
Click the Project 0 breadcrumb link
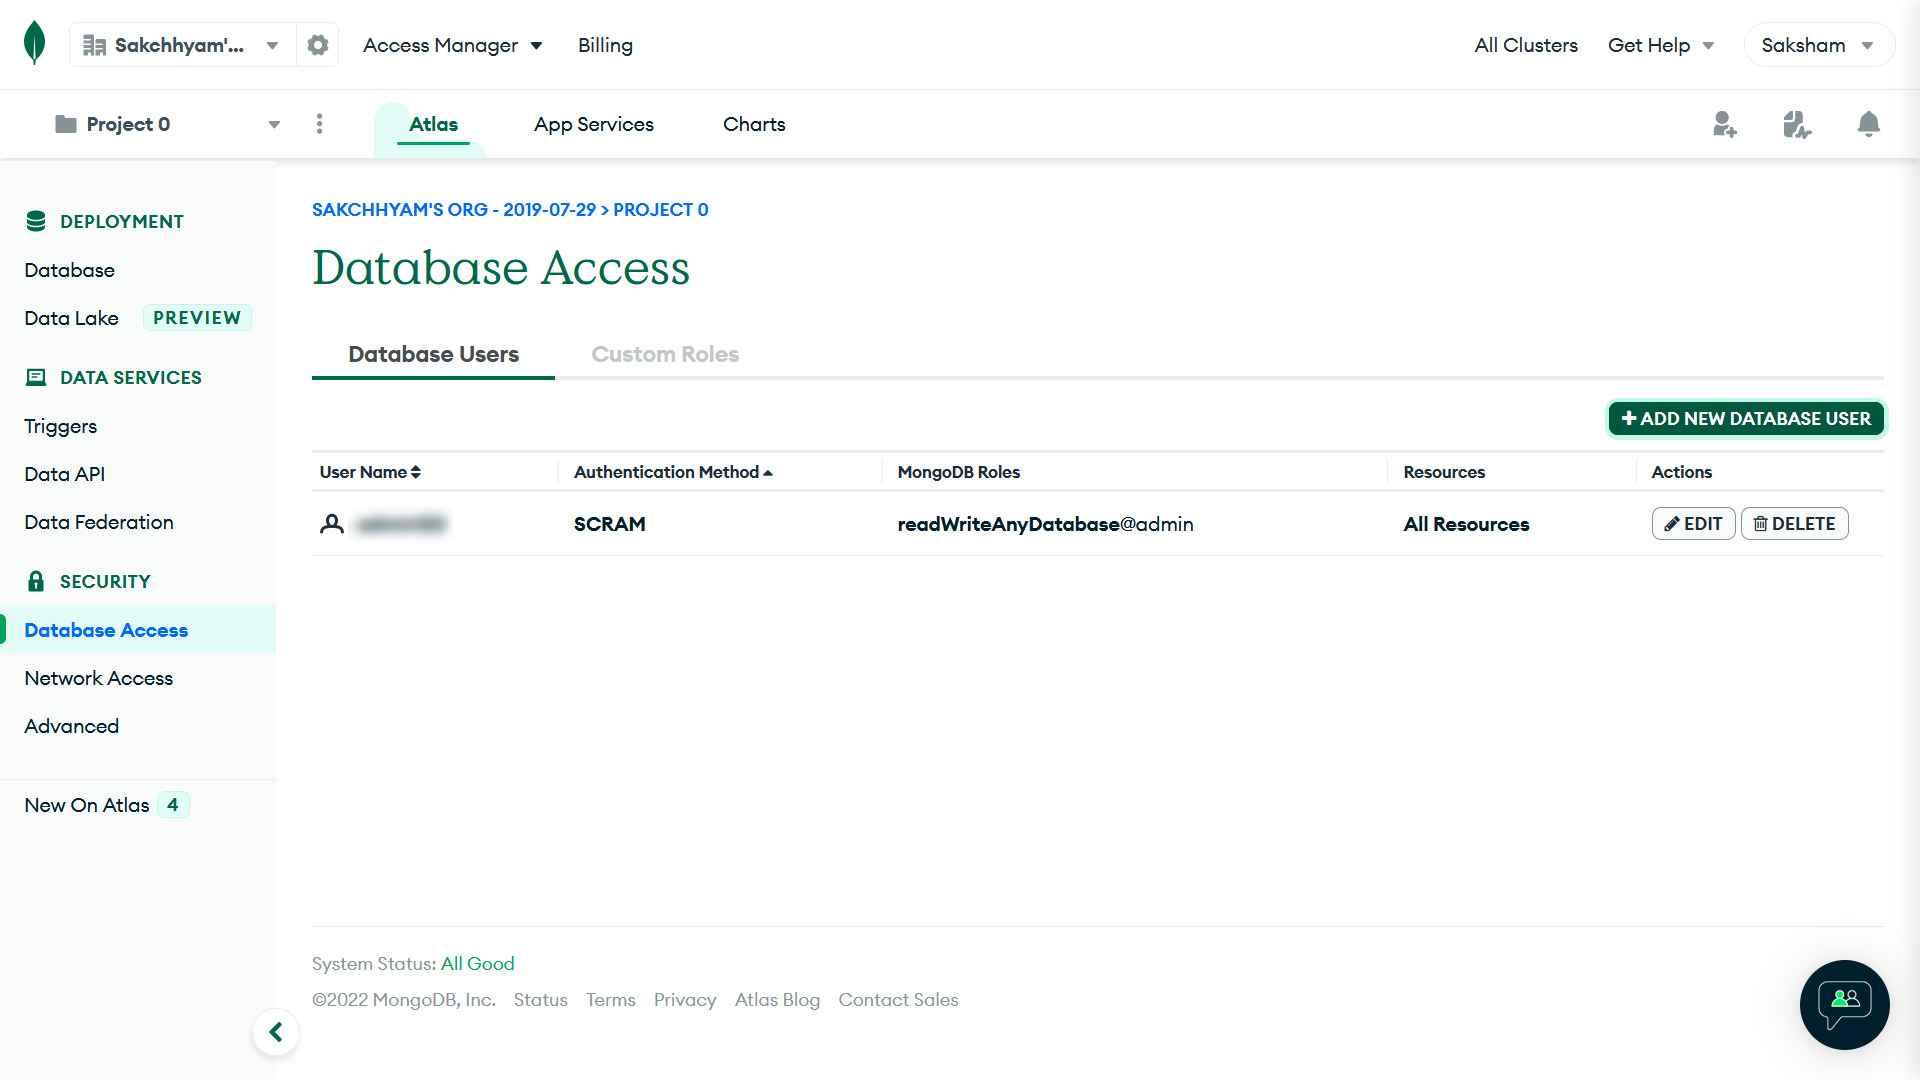point(660,209)
